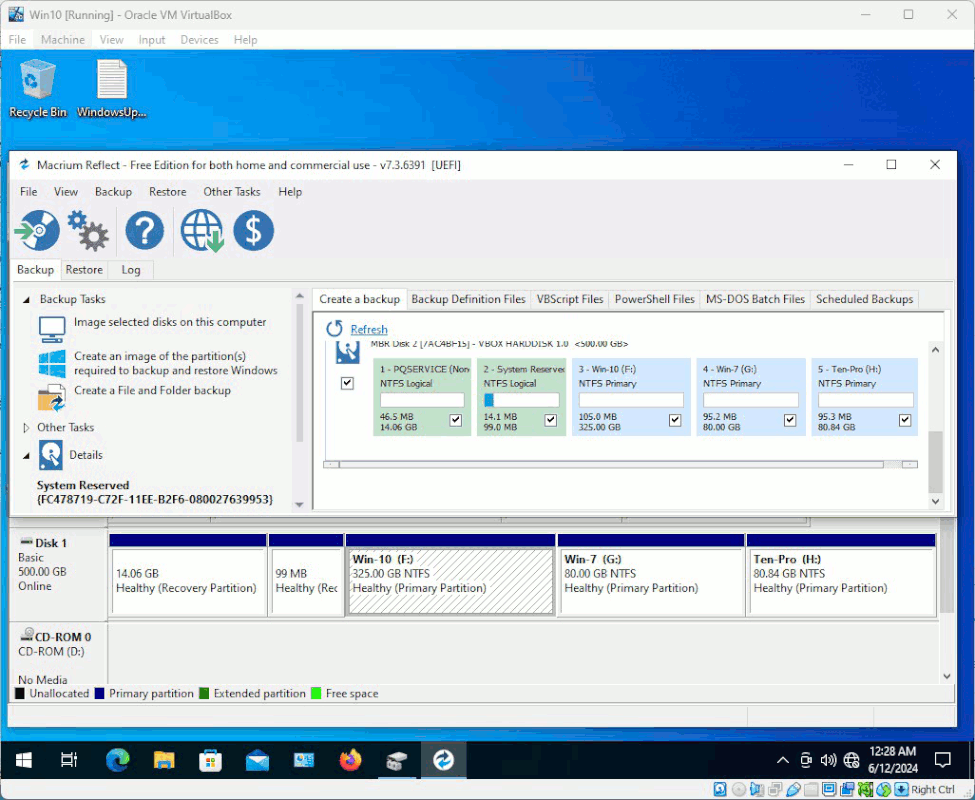Image resolution: width=975 pixels, height=800 pixels.
Task: Click the globe download updates icon
Action: pyautogui.click(x=202, y=231)
